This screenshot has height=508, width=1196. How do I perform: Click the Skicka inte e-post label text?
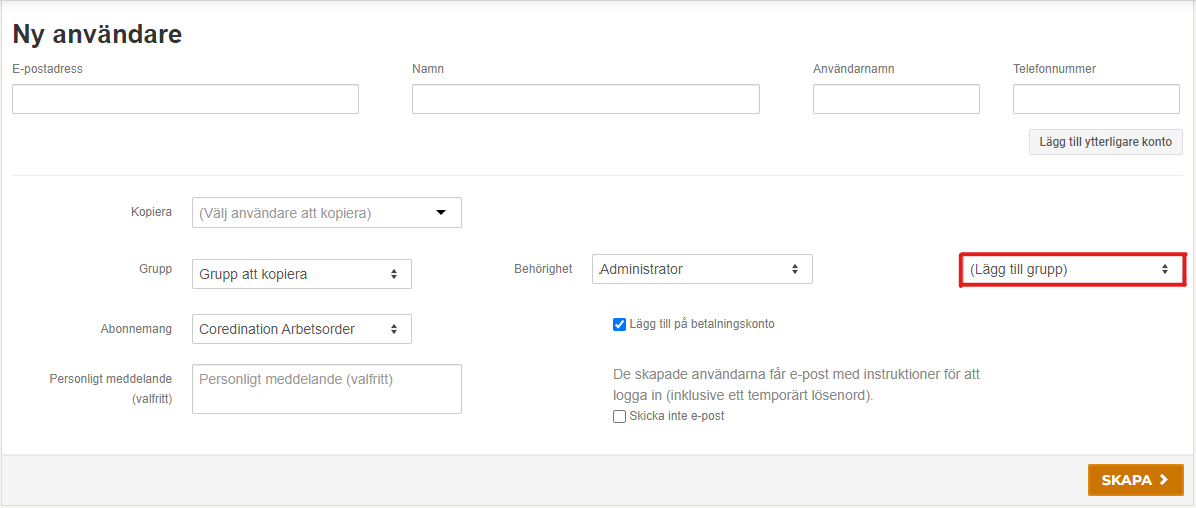click(677, 416)
